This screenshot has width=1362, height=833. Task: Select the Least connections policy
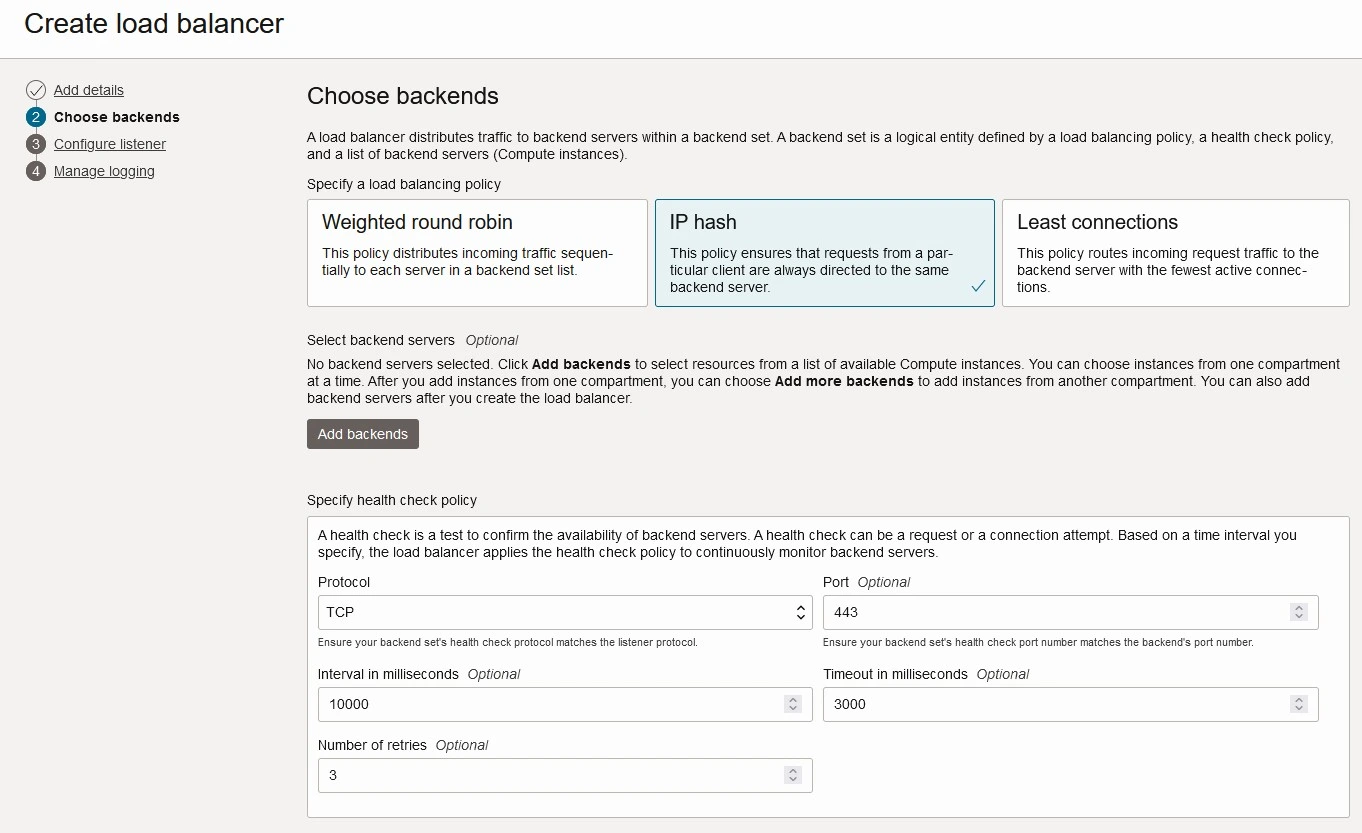pyautogui.click(x=1175, y=253)
